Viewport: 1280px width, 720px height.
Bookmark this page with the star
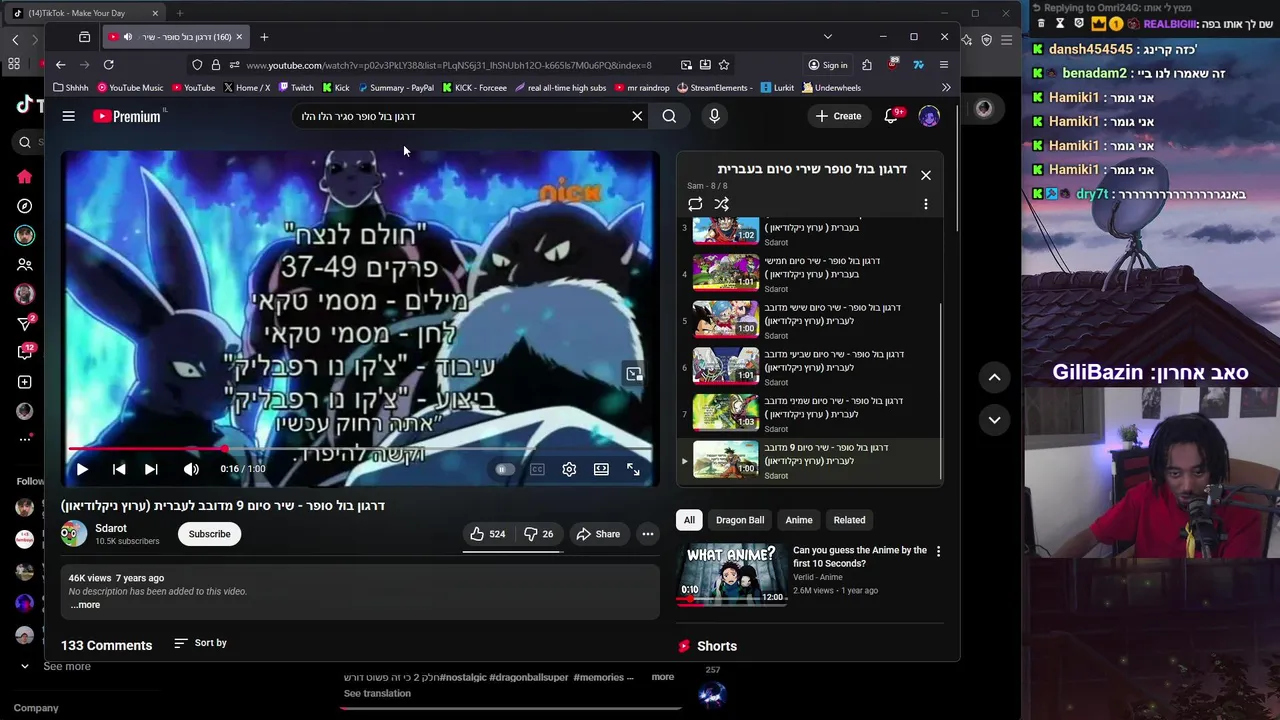(724, 65)
